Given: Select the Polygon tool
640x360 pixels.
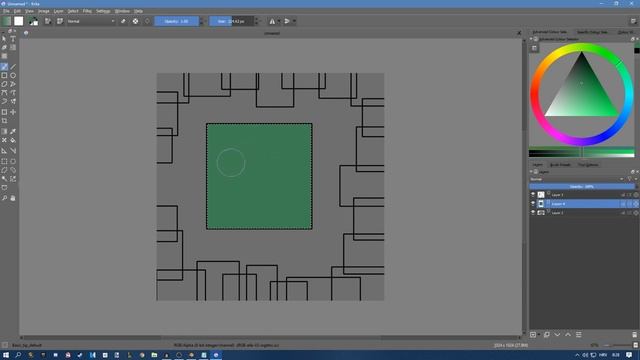Looking at the screenshot, I should click(x=4, y=84).
